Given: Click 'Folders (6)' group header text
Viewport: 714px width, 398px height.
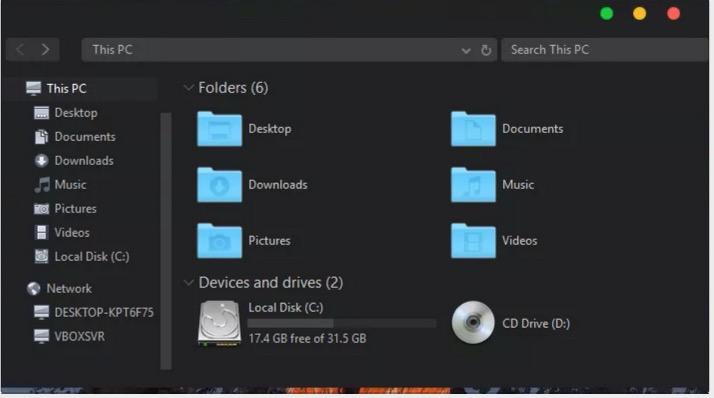Looking at the screenshot, I should [234, 87].
